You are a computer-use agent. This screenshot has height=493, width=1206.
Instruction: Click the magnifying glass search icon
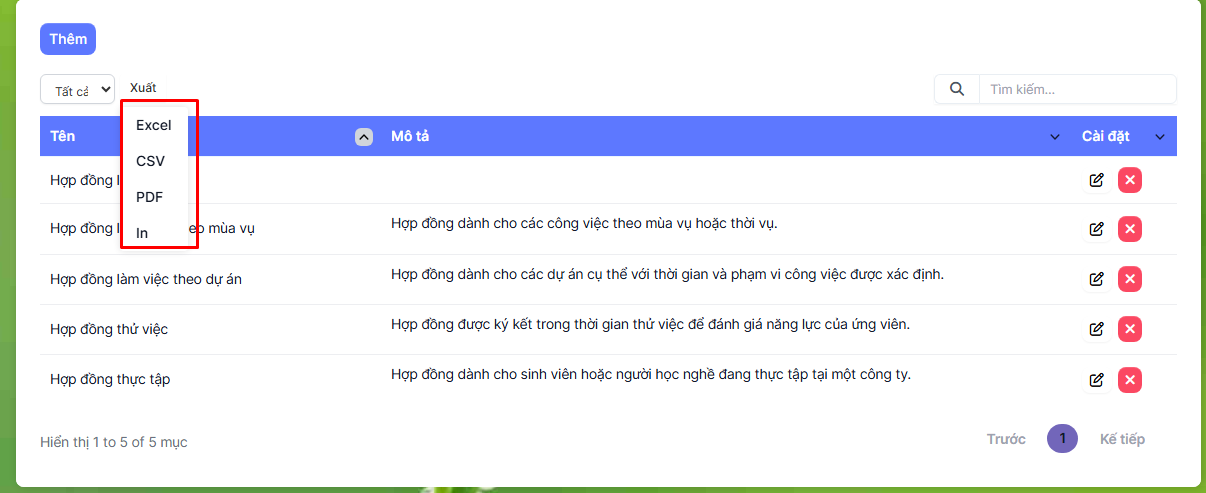pyautogui.click(x=957, y=89)
